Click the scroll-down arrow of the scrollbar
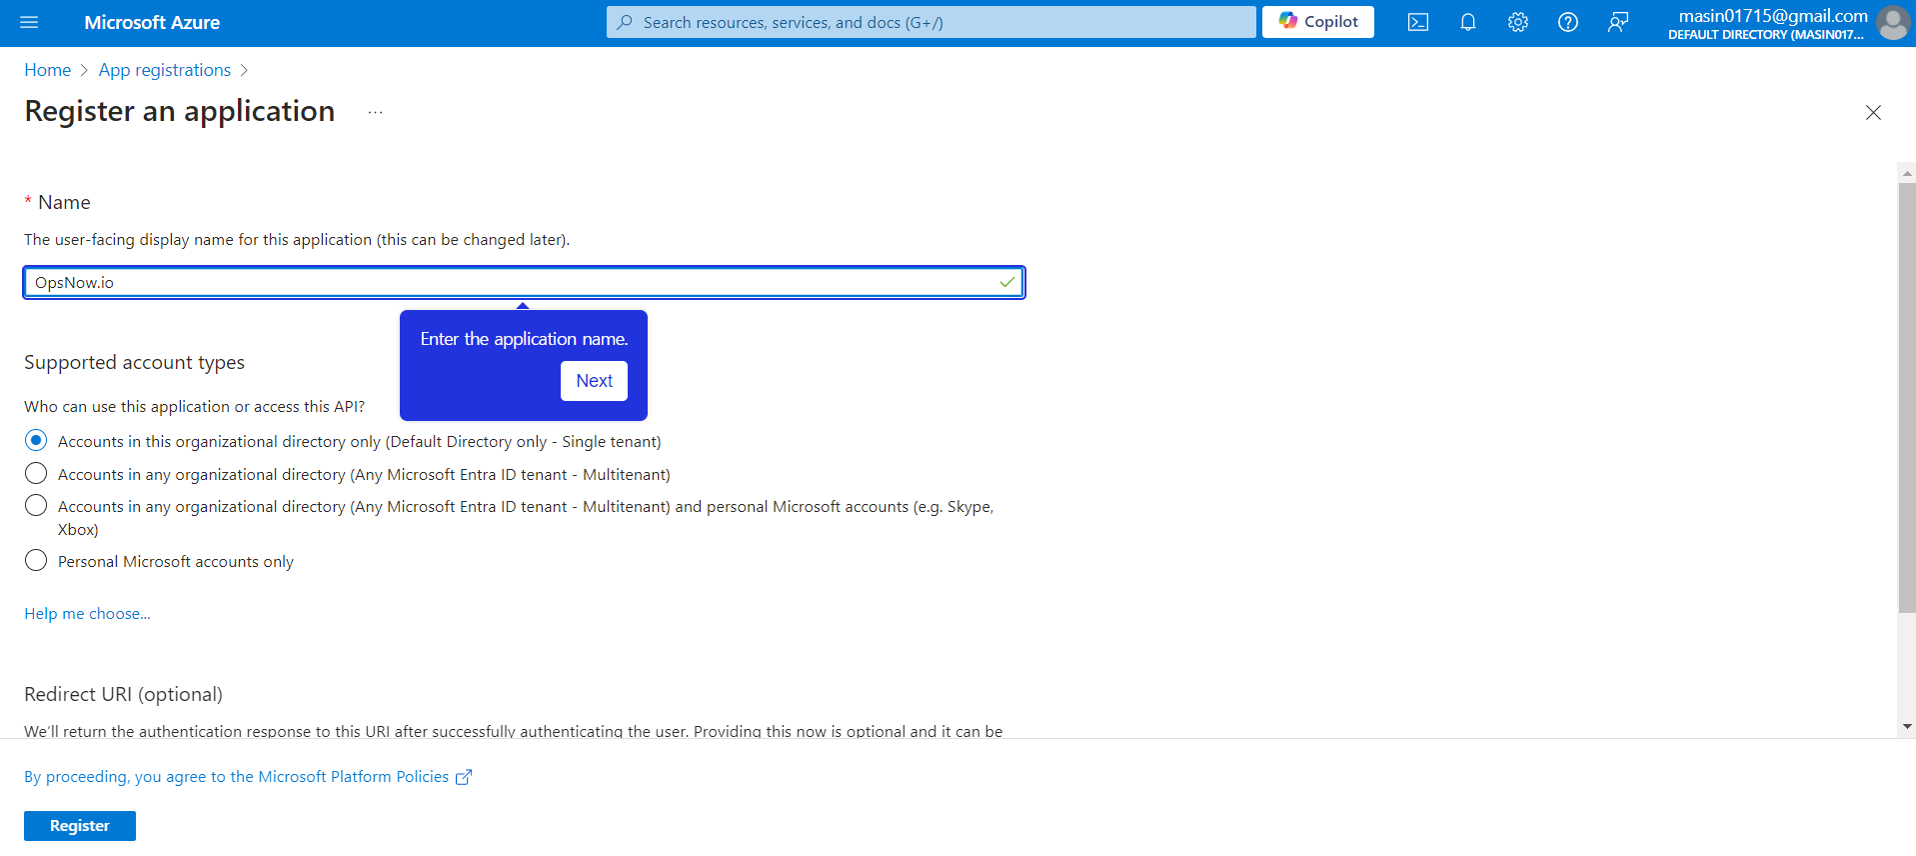This screenshot has width=1916, height=856. tap(1907, 727)
